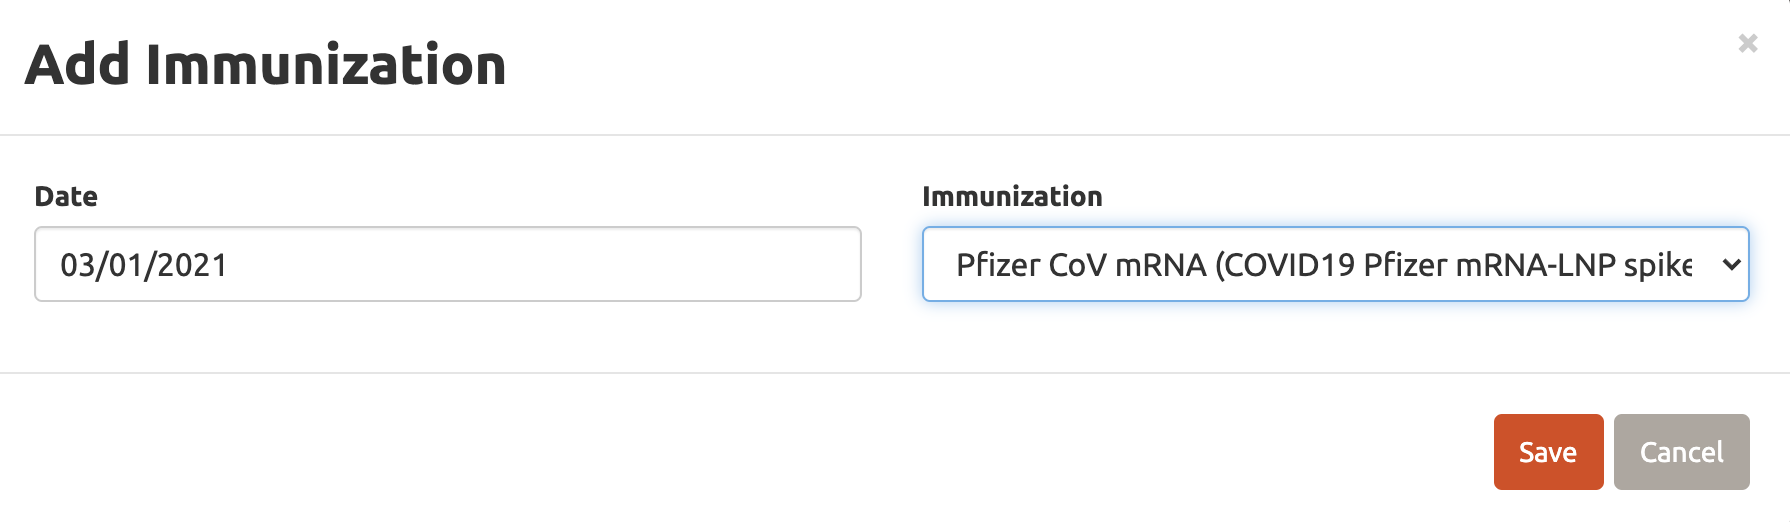Click the Add Immunization heading
This screenshot has height=522, width=1790.
pyautogui.click(x=265, y=65)
